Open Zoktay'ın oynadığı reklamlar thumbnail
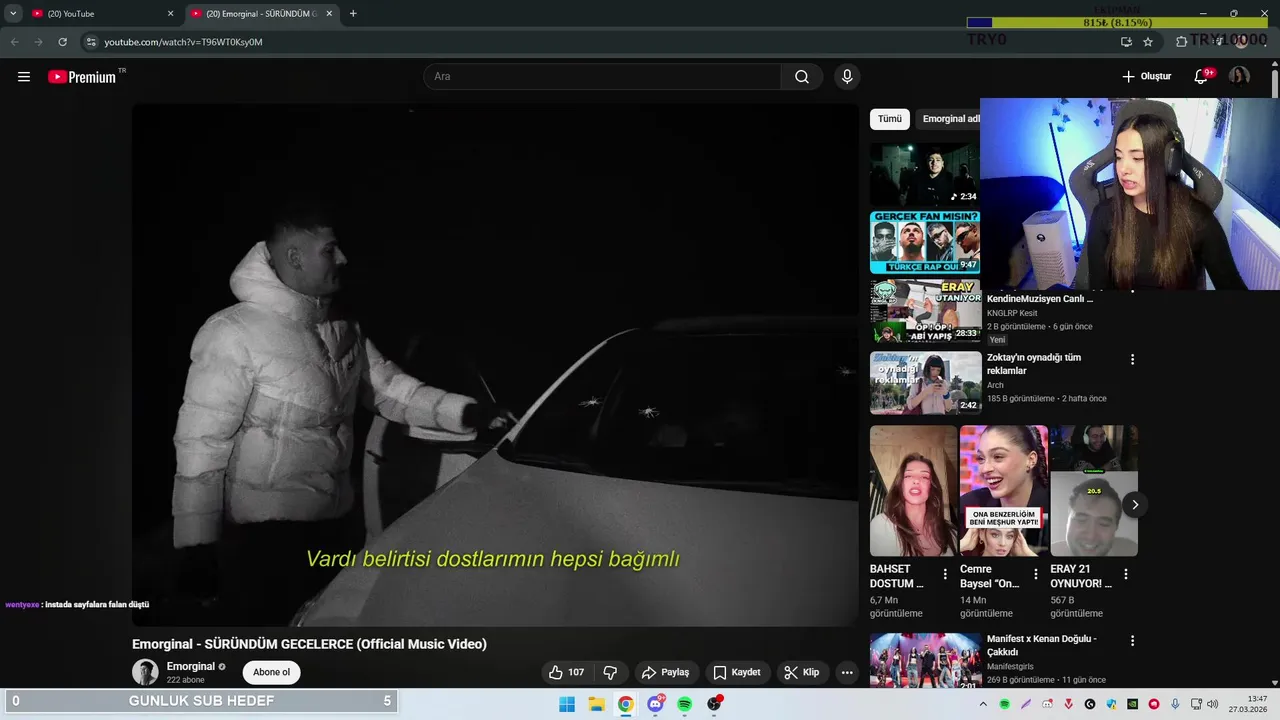 pos(925,383)
